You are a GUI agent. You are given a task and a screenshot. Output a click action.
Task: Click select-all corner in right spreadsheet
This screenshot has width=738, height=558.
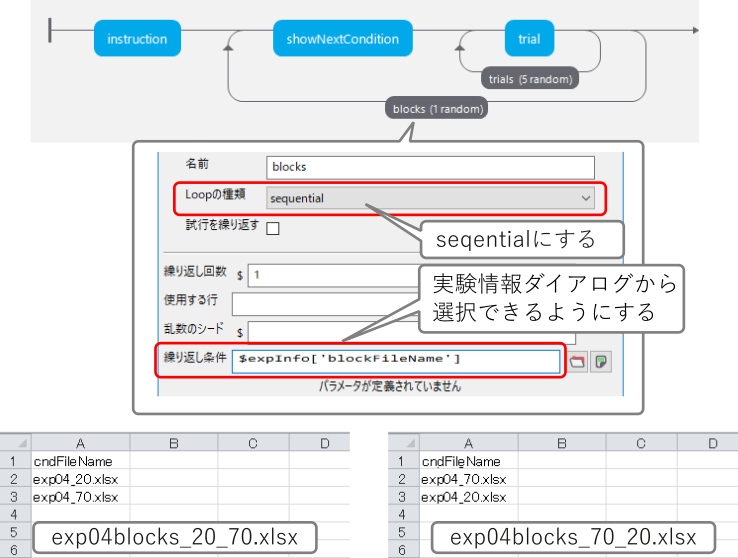[x=404, y=443]
